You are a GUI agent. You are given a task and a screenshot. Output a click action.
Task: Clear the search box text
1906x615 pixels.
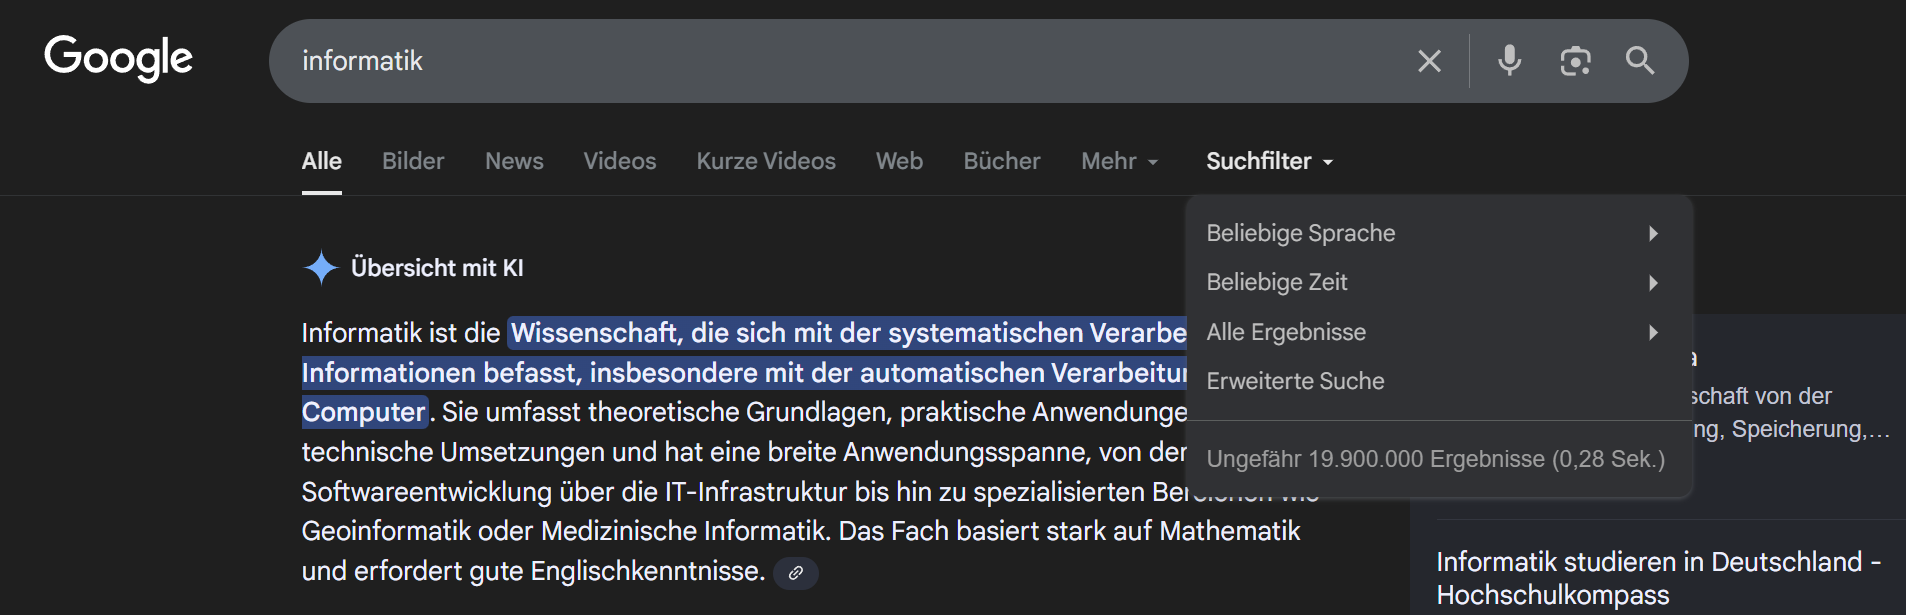(x=1429, y=61)
